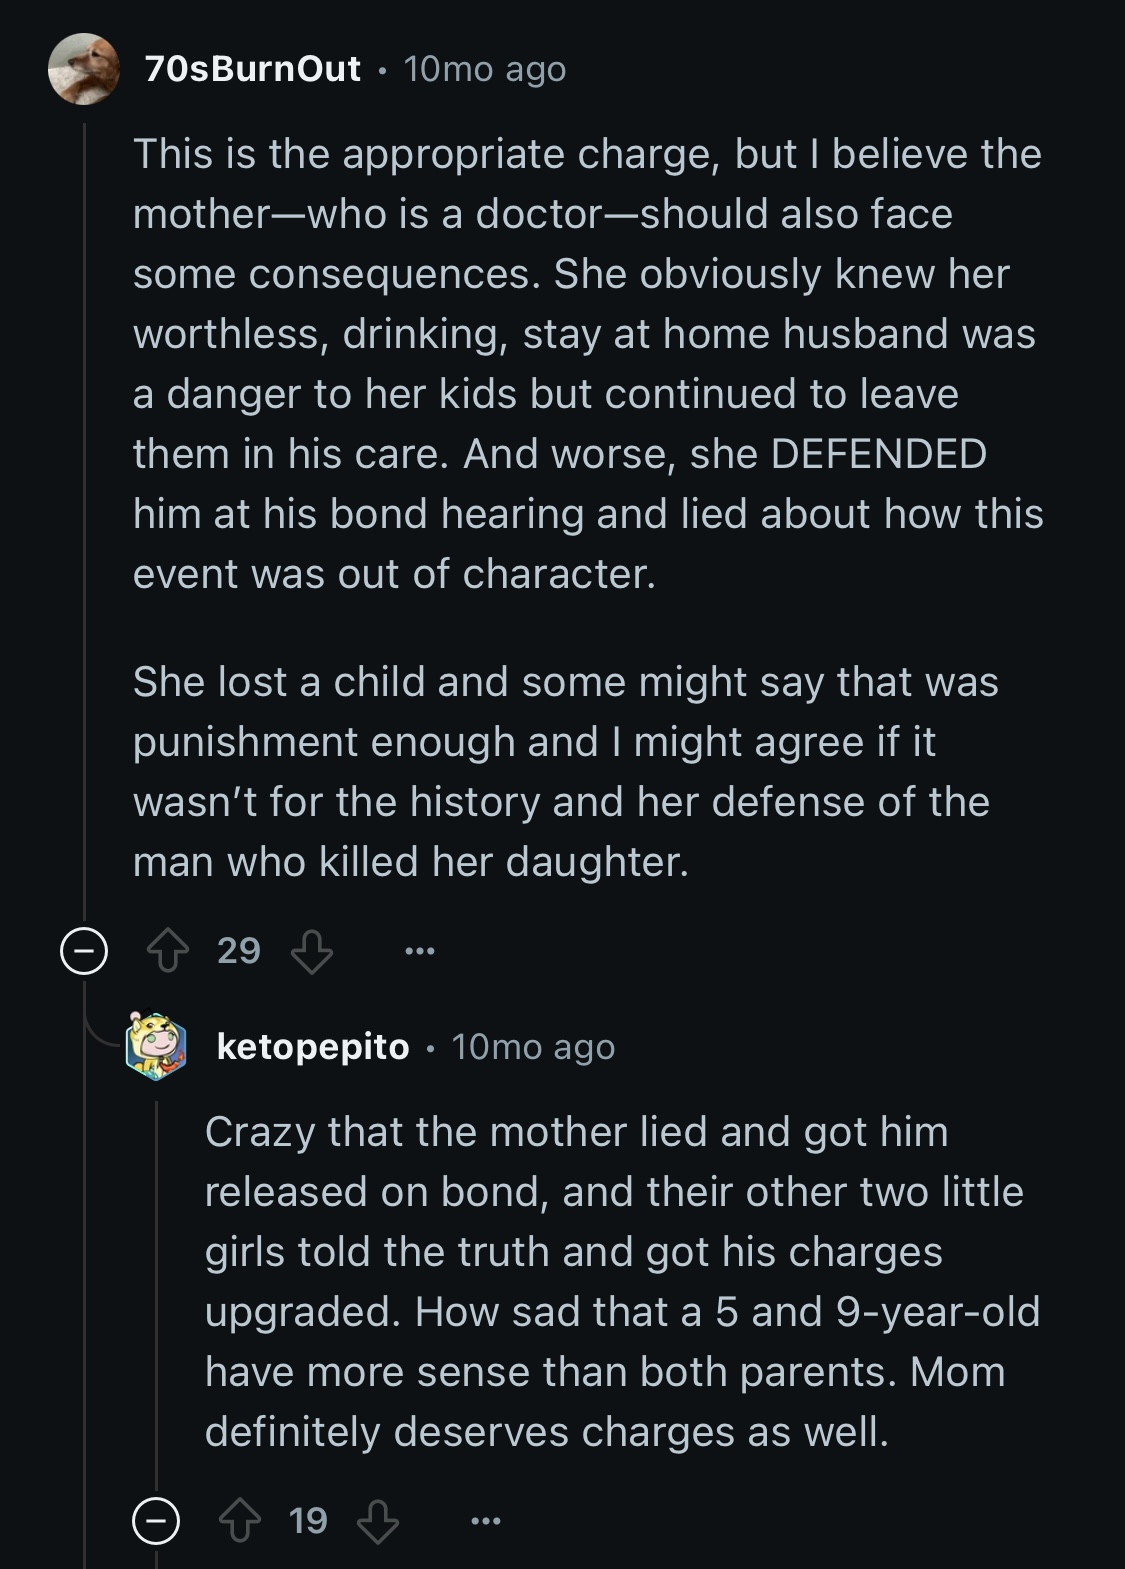Upvote 70sBurnOut's comment
Viewport: 1125px width, 1569px height.
pyautogui.click(x=168, y=951)
